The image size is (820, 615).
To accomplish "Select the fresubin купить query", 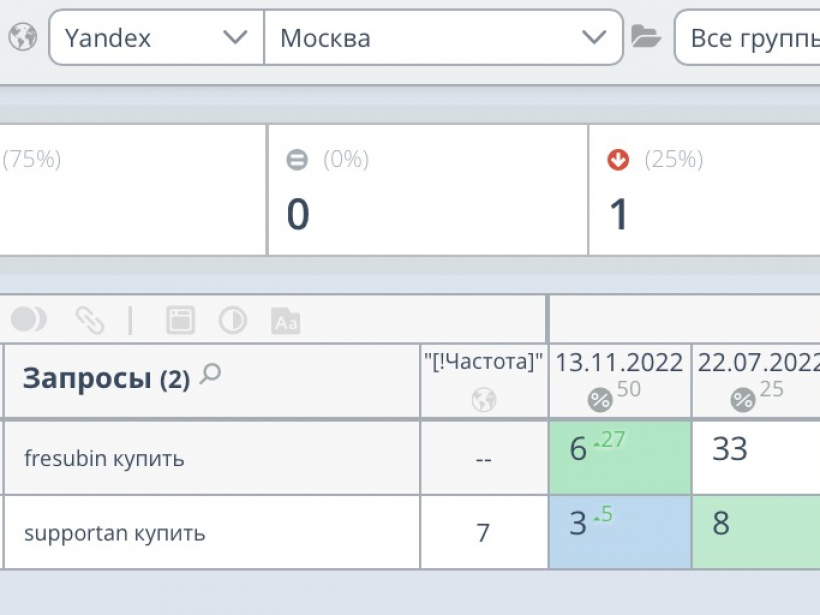I will tap(104, 458).
